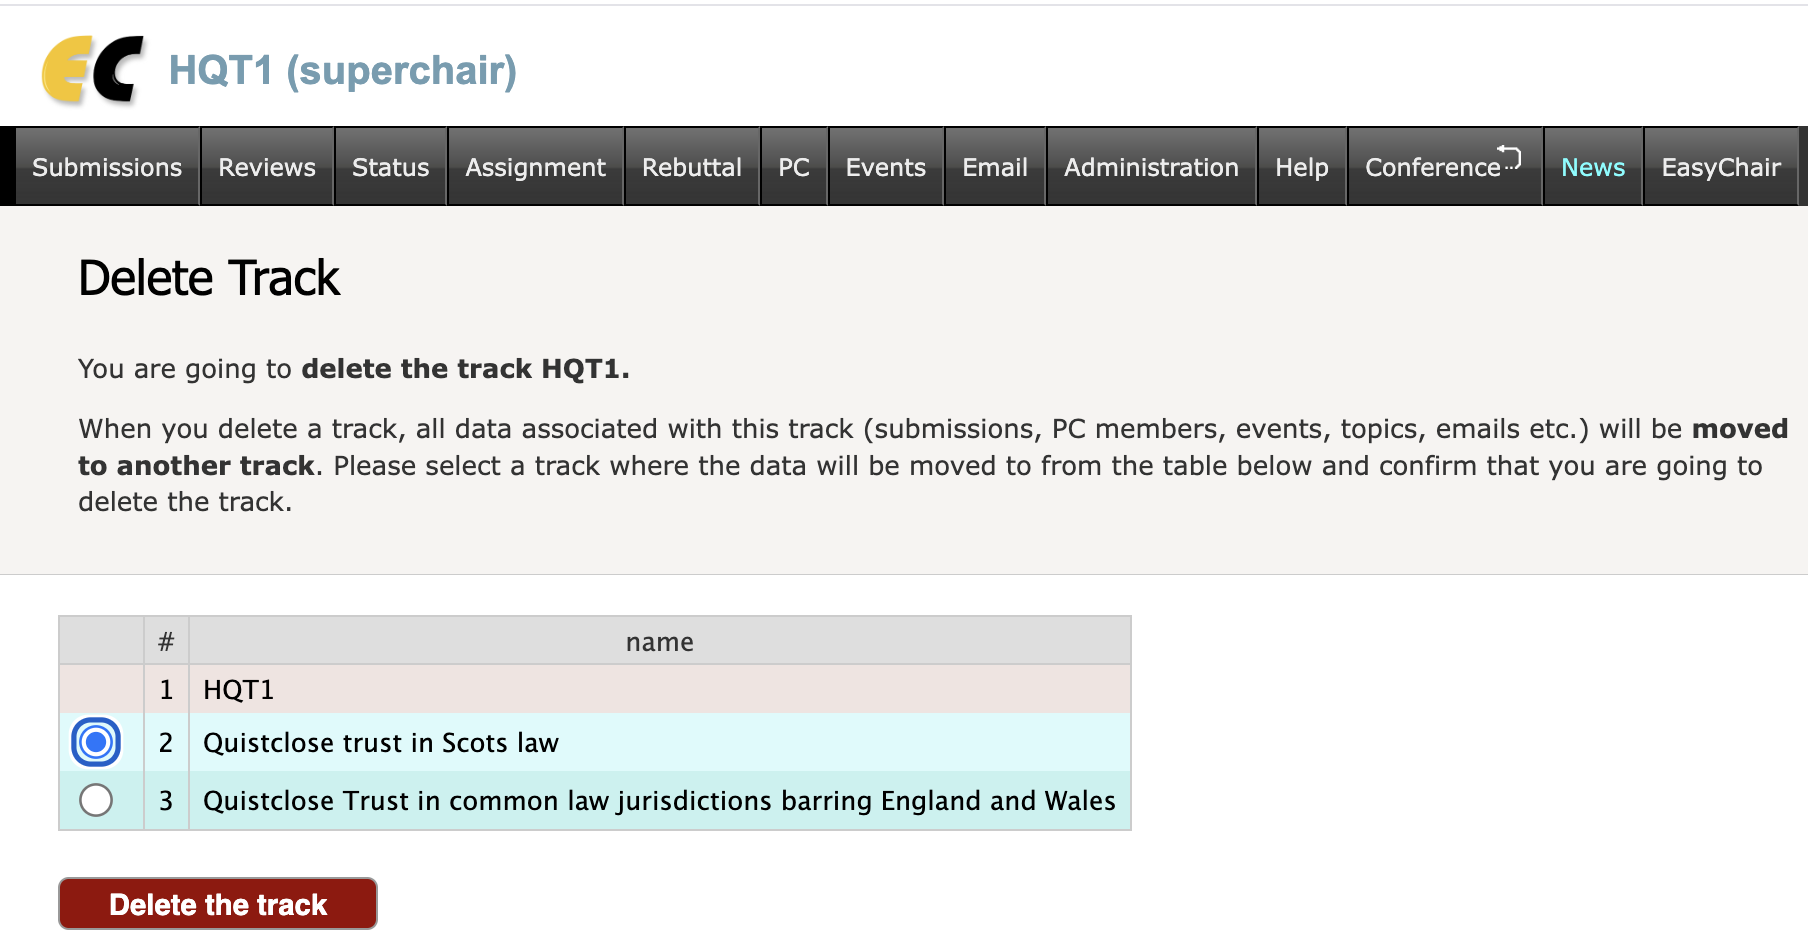The height and width of the screenshot is (938, 1808).
Task: Open the Submissions menu
Action: coord(107,167)
